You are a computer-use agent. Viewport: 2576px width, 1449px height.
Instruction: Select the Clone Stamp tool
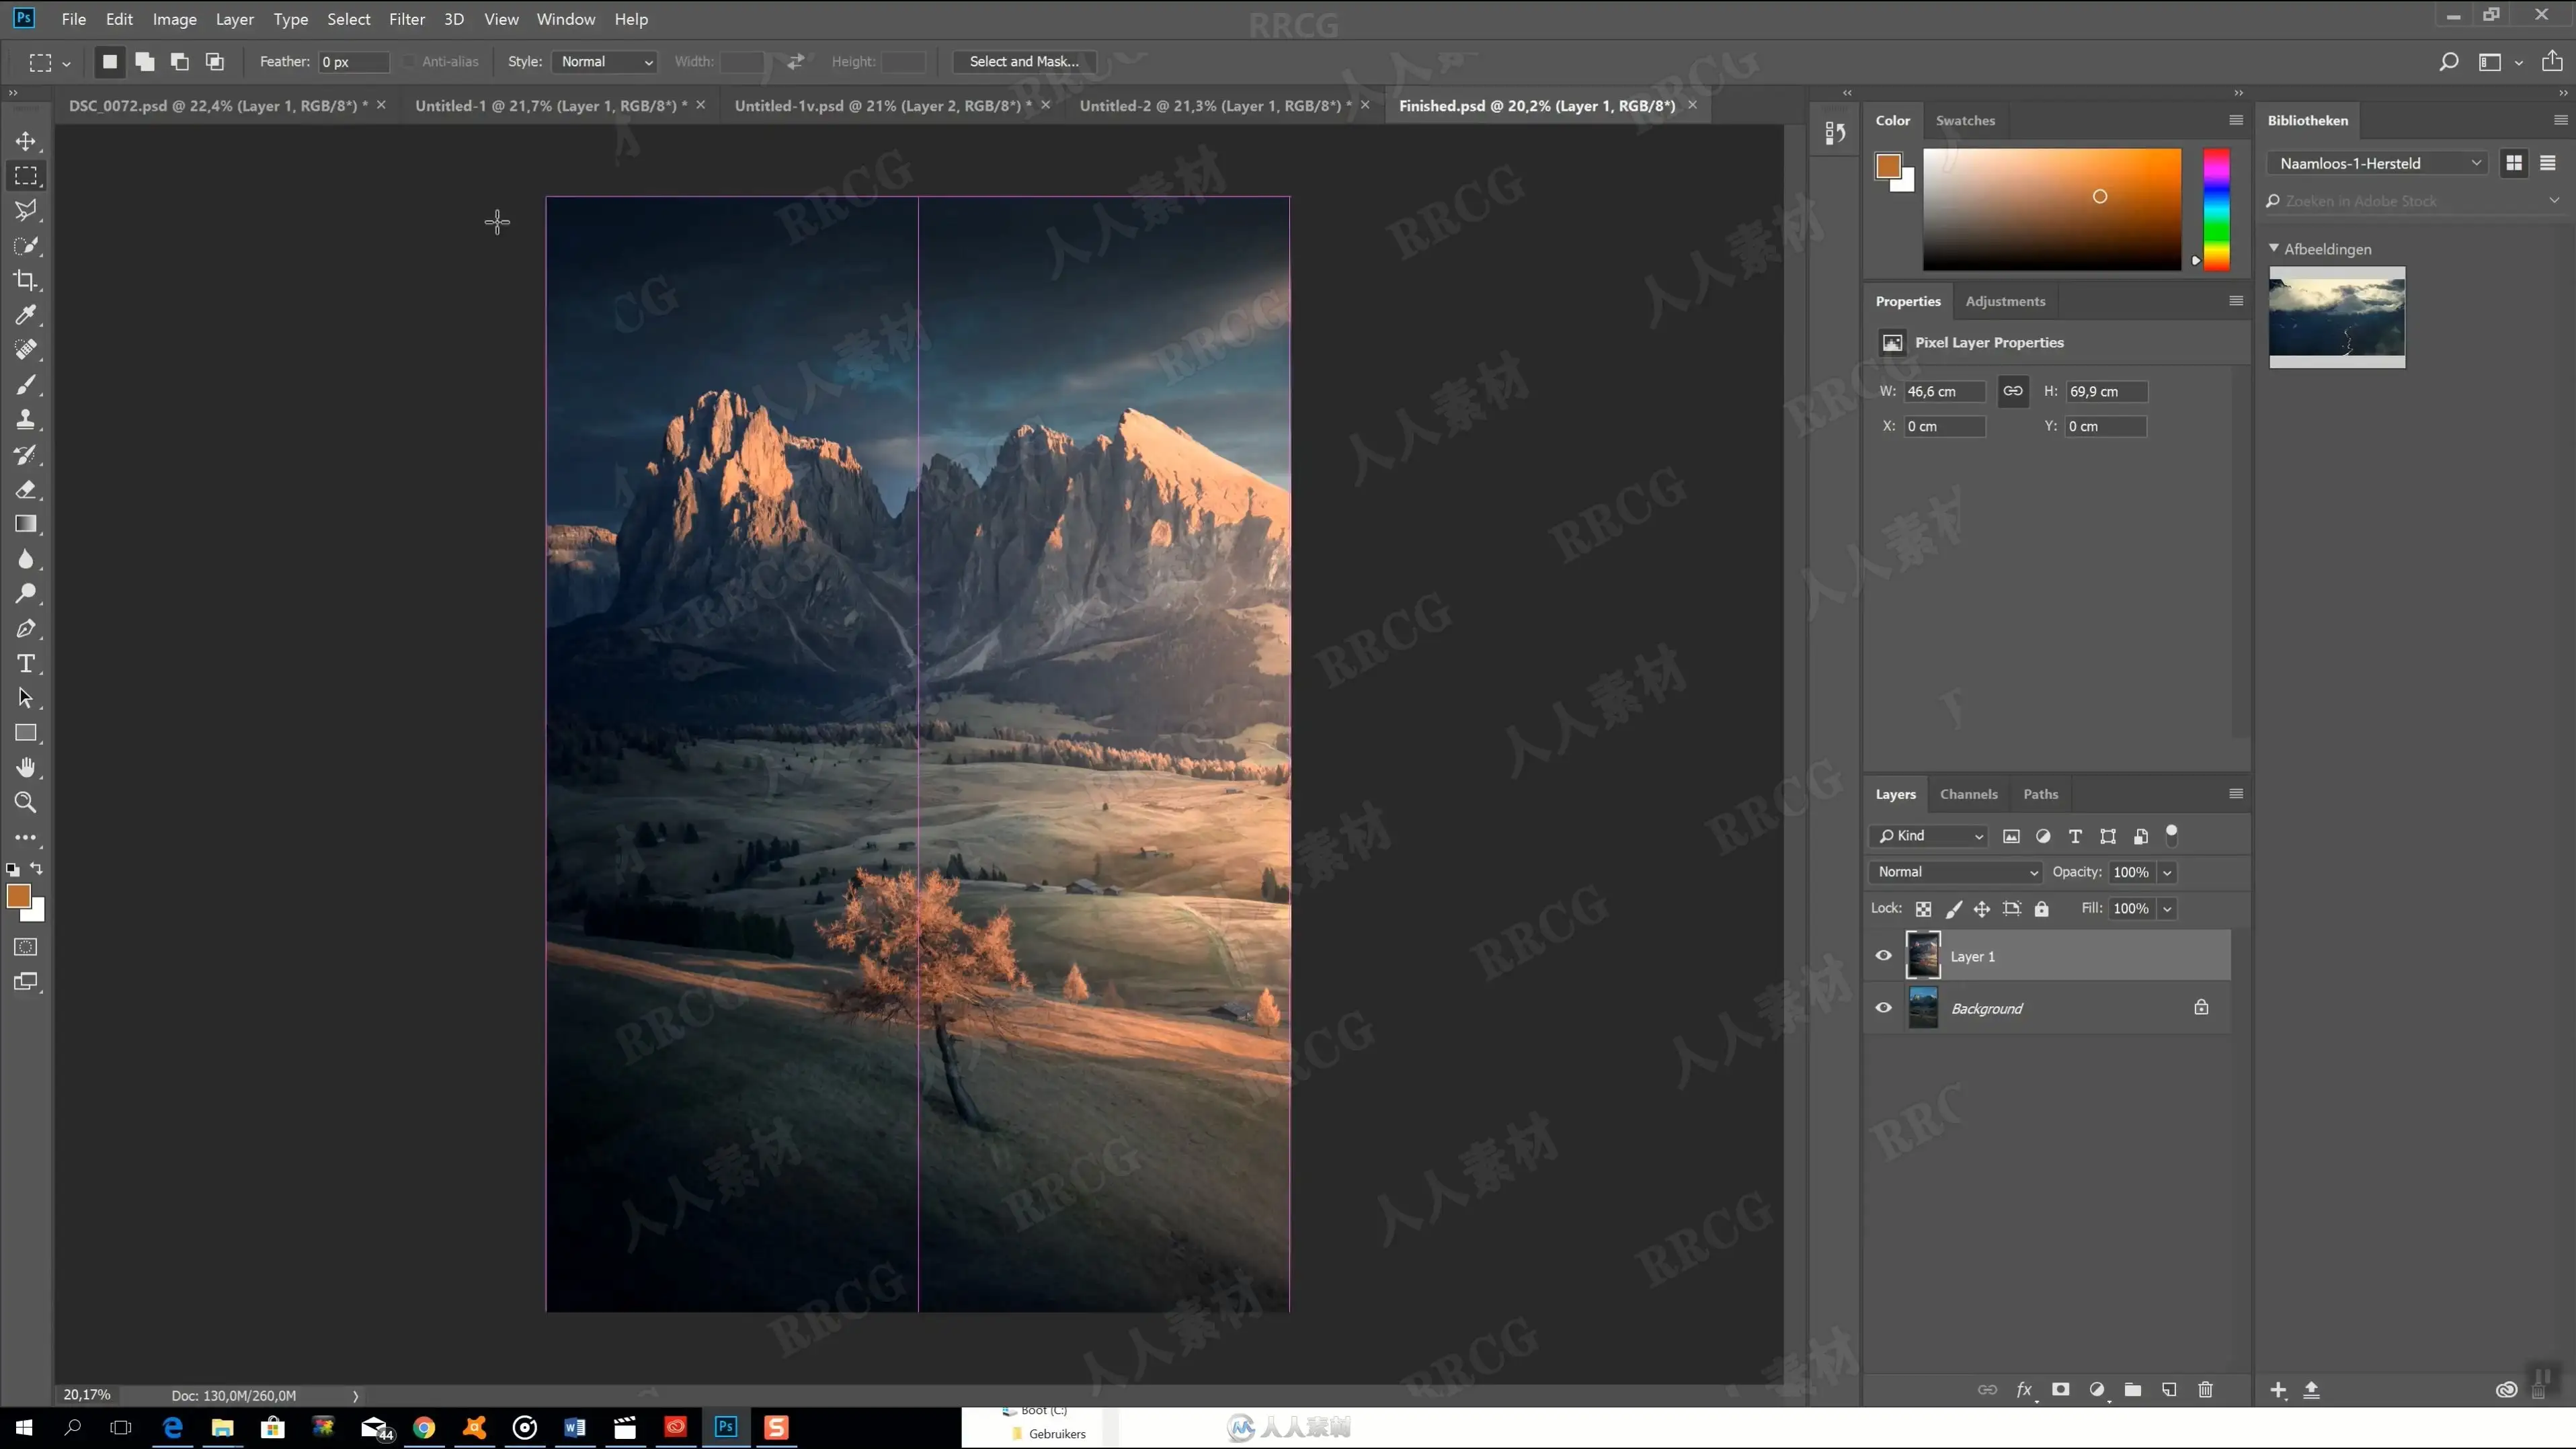26,420
